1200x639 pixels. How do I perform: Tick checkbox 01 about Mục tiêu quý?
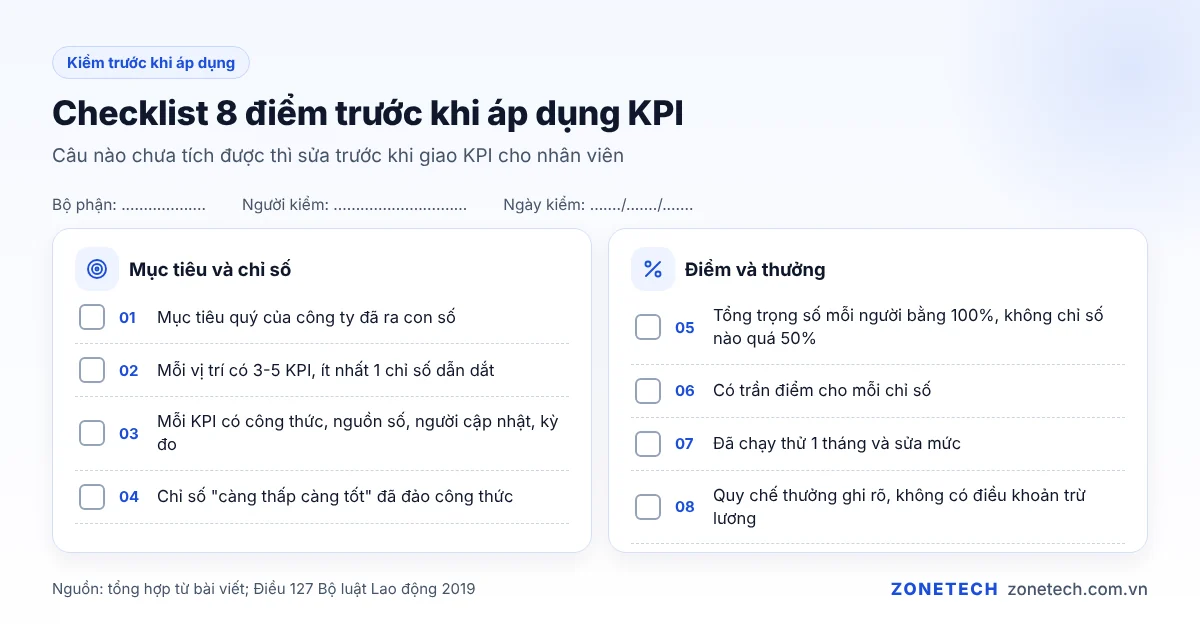[x=92, y=317]
